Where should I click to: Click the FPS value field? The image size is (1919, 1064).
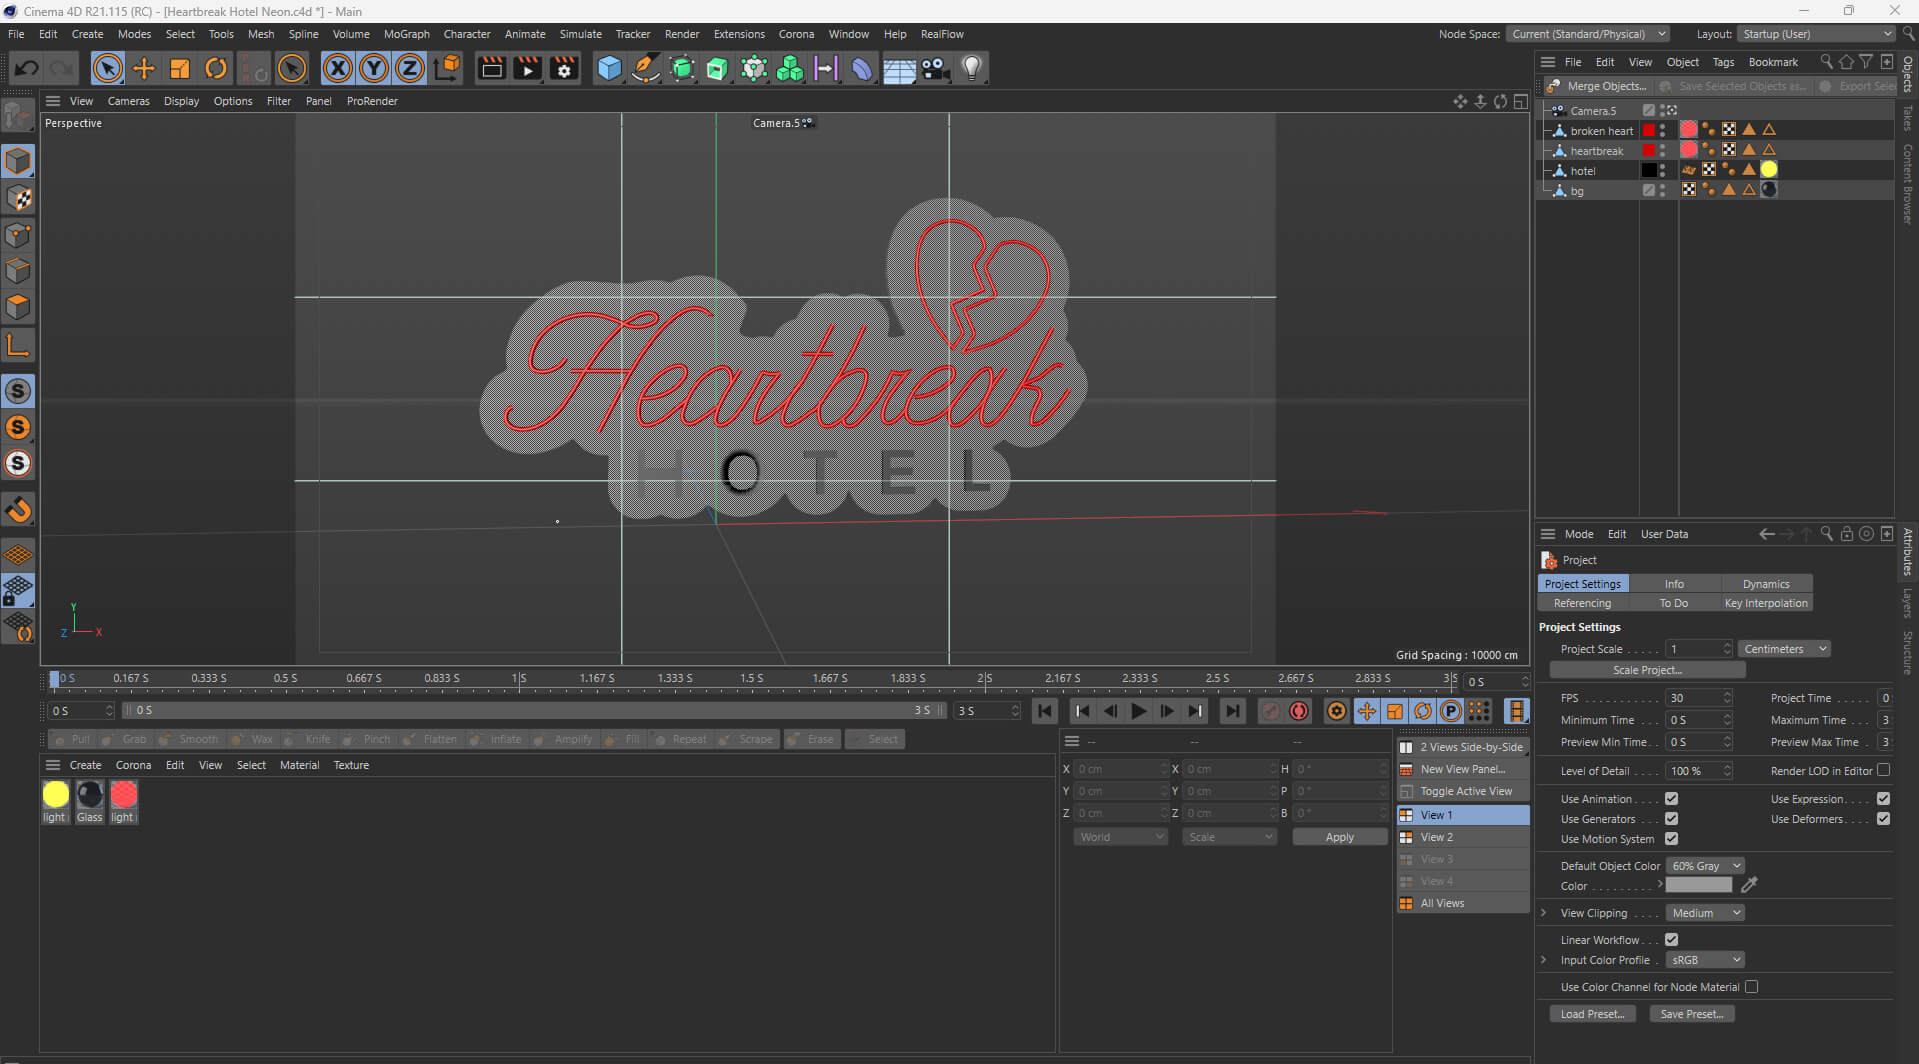(x=1698, y=698)
